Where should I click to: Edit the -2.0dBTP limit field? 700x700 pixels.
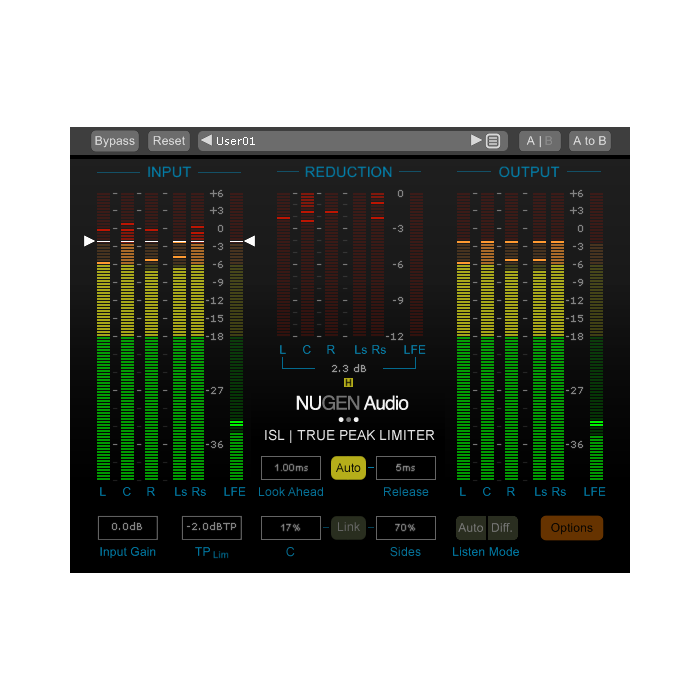tap(212, 528)
